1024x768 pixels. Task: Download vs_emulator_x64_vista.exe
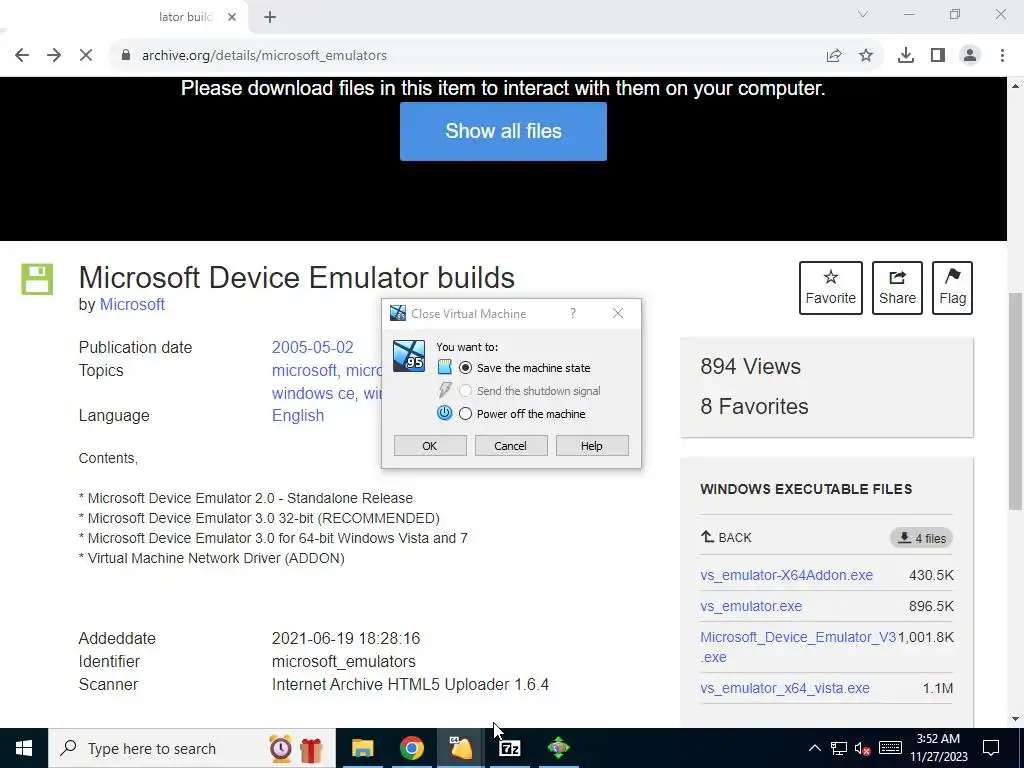[x=785, y=688]
